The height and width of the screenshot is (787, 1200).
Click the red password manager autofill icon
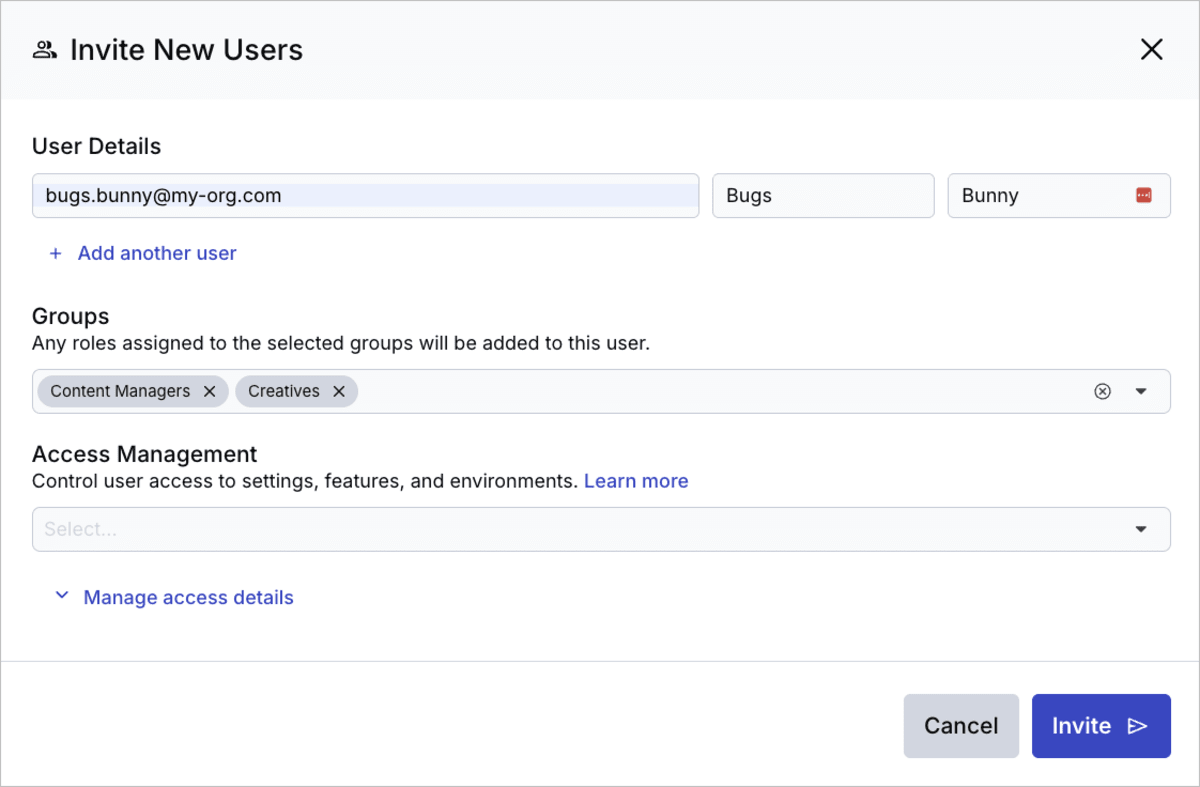pyautogui.click(x=1146, y=195)
